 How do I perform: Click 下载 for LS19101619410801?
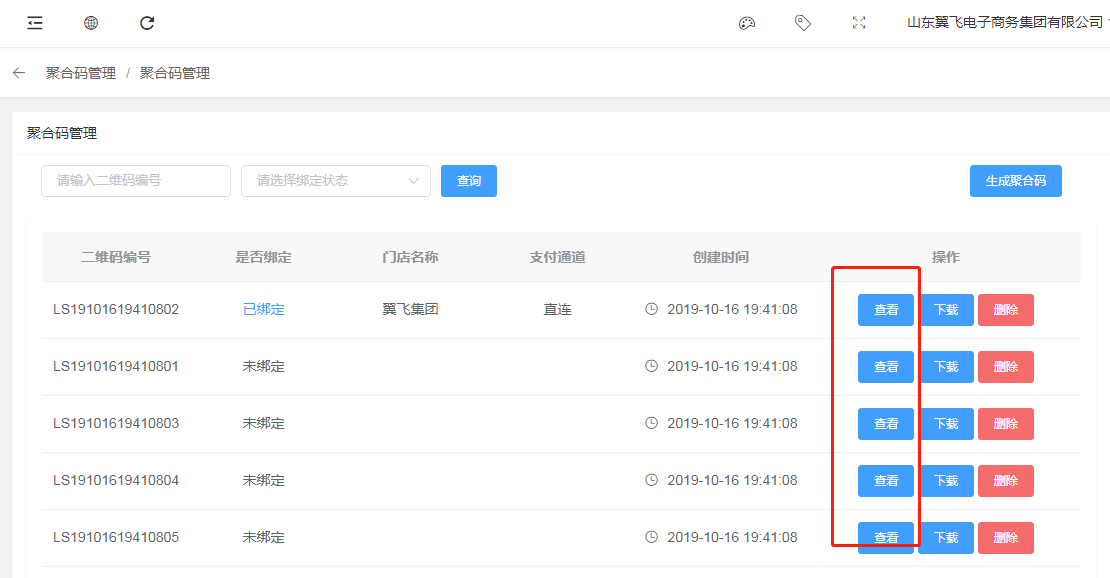tap(946, 367)
